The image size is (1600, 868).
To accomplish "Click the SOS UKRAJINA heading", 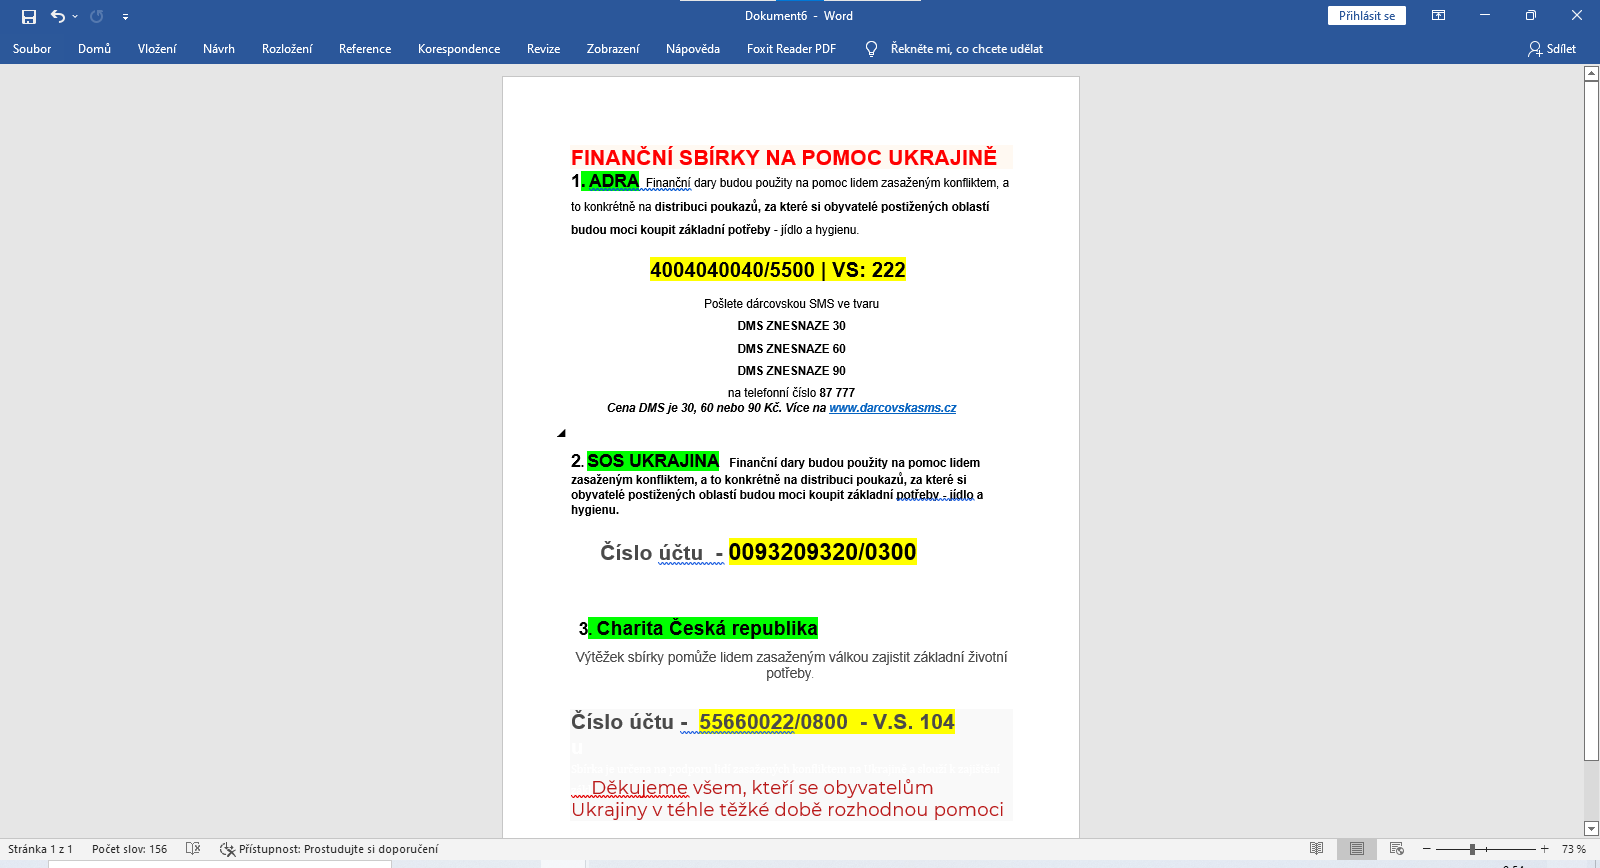I will (653, 461).
